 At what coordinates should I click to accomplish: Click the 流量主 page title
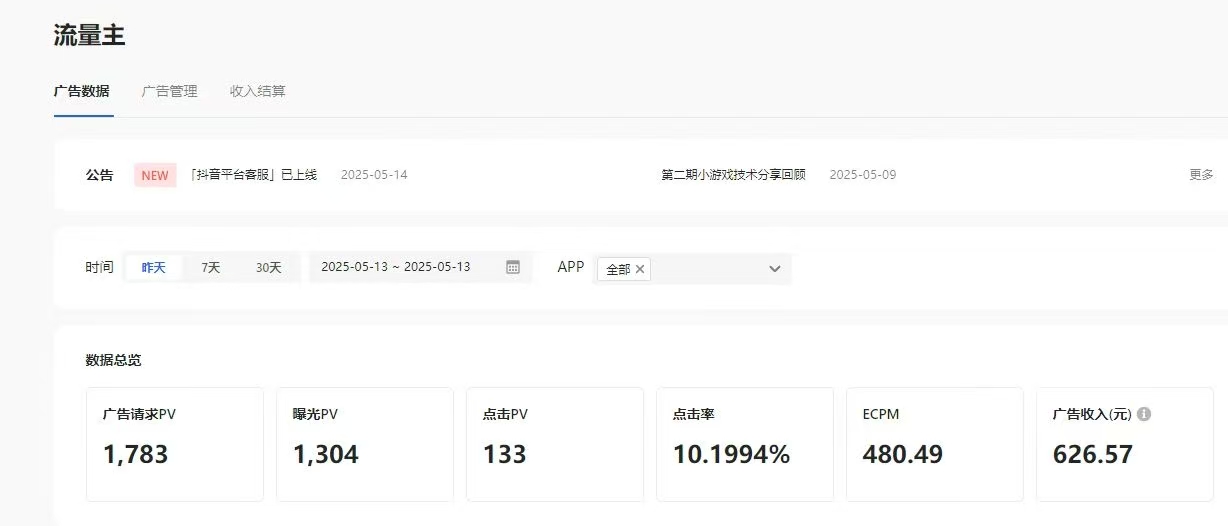click(x=89, y=35)
